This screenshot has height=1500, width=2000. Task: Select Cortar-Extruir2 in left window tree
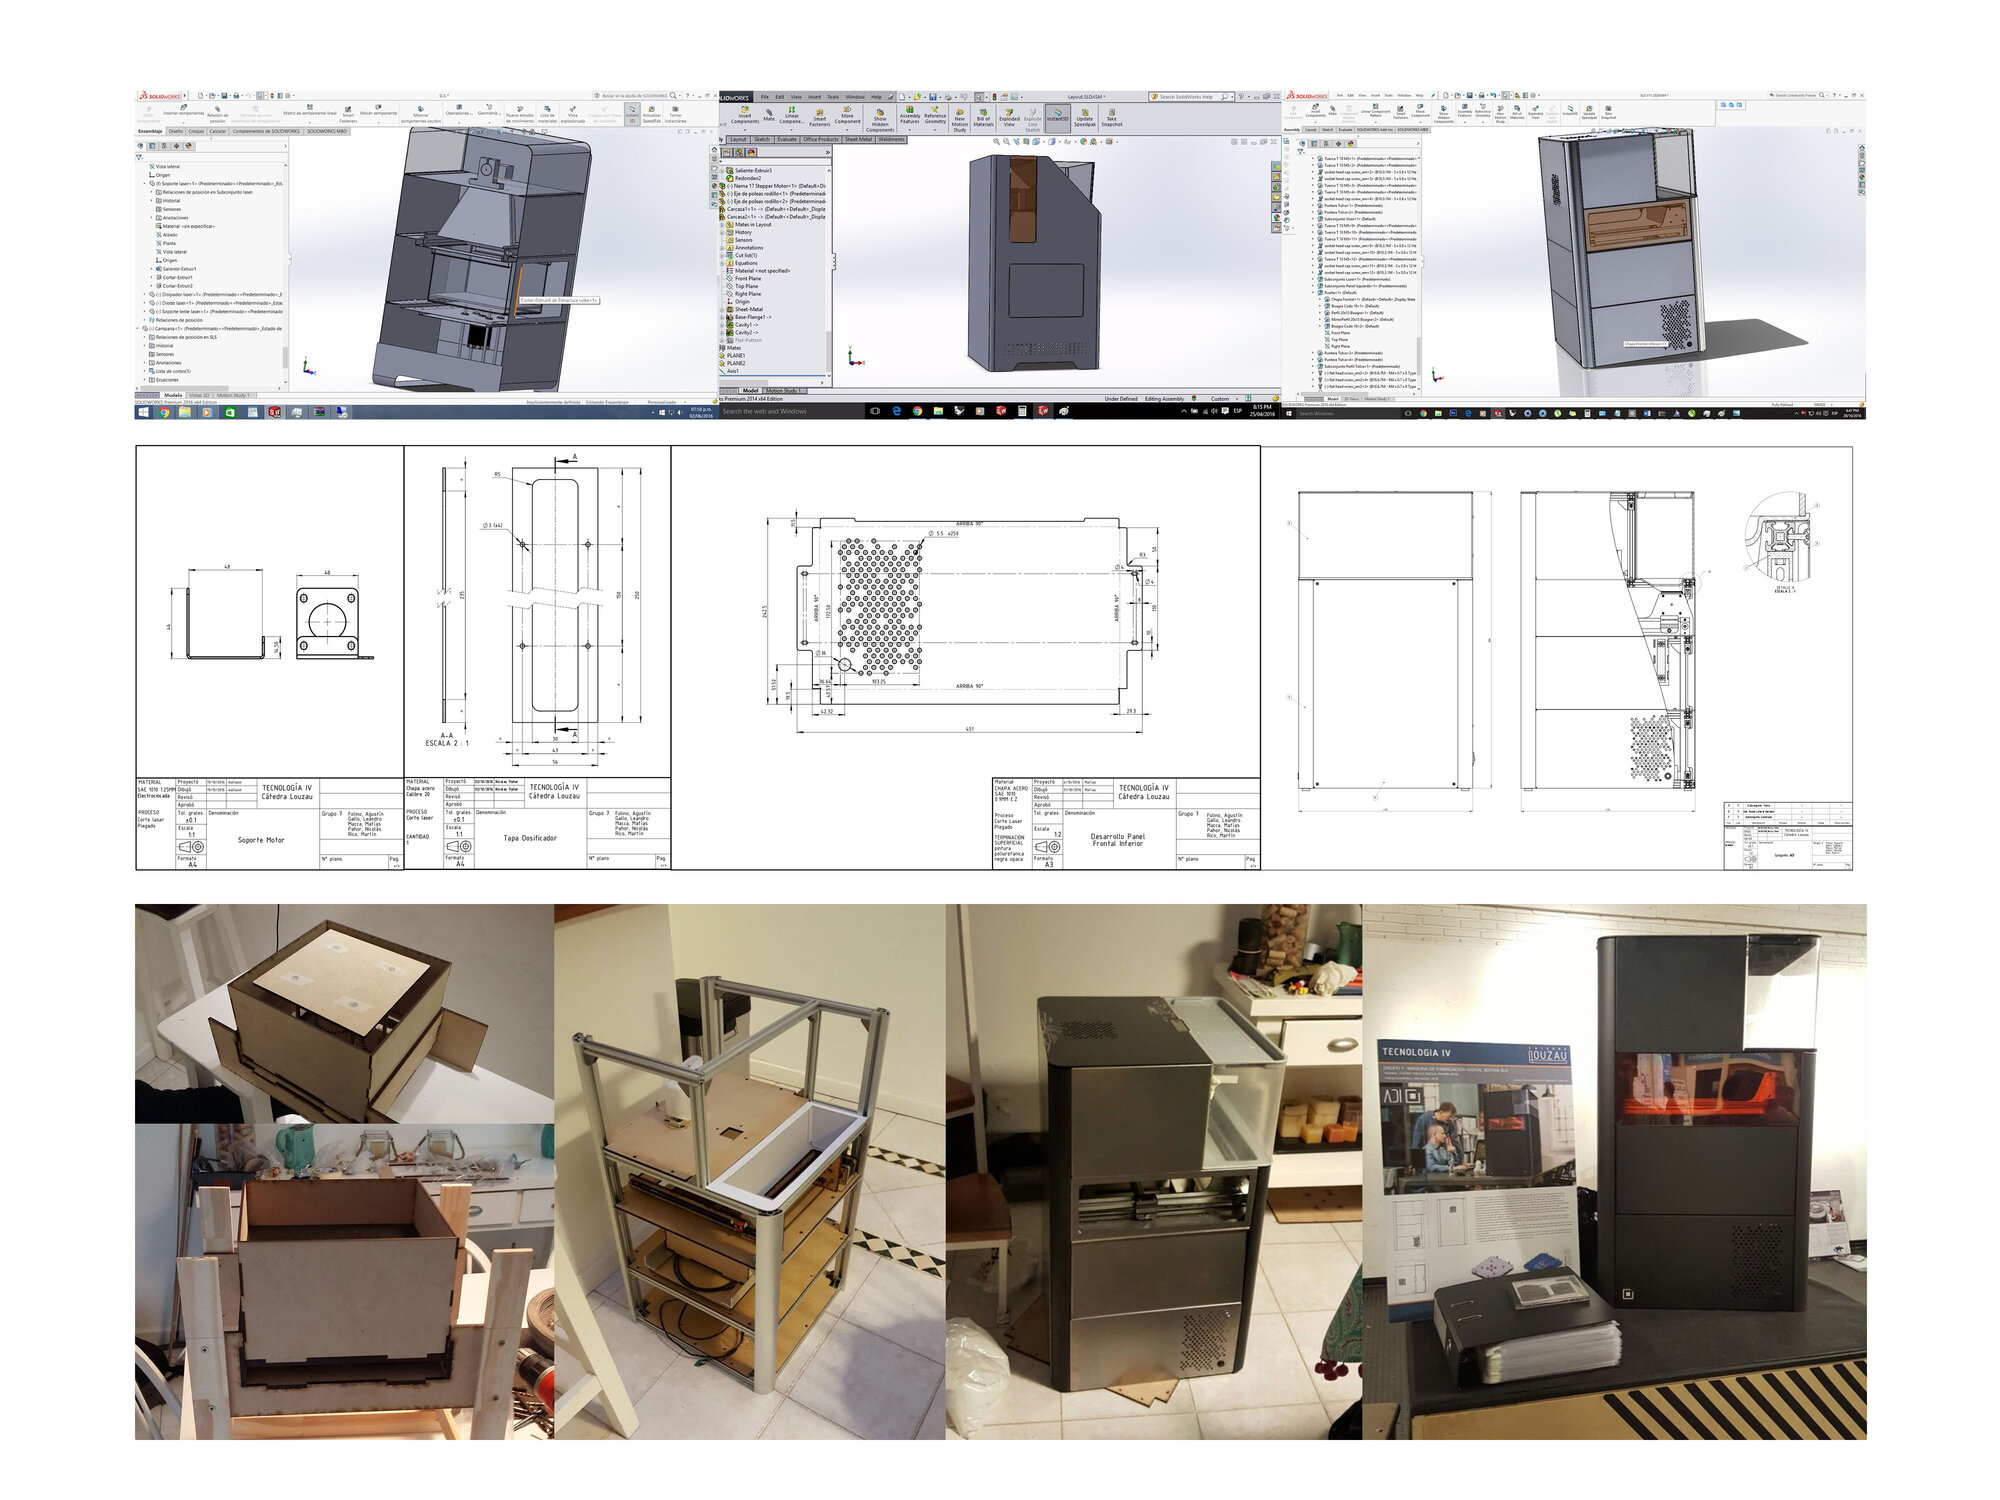(175, 286)
